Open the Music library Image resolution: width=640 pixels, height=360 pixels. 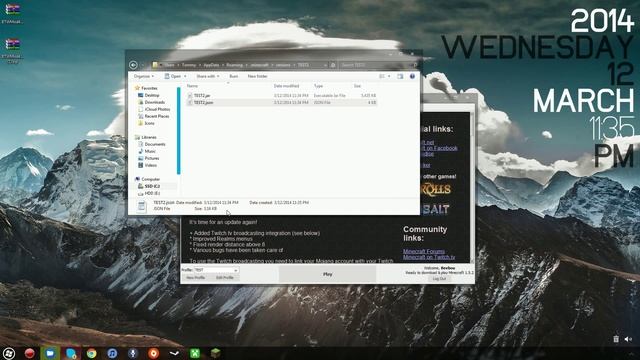(x=150, y=151)
